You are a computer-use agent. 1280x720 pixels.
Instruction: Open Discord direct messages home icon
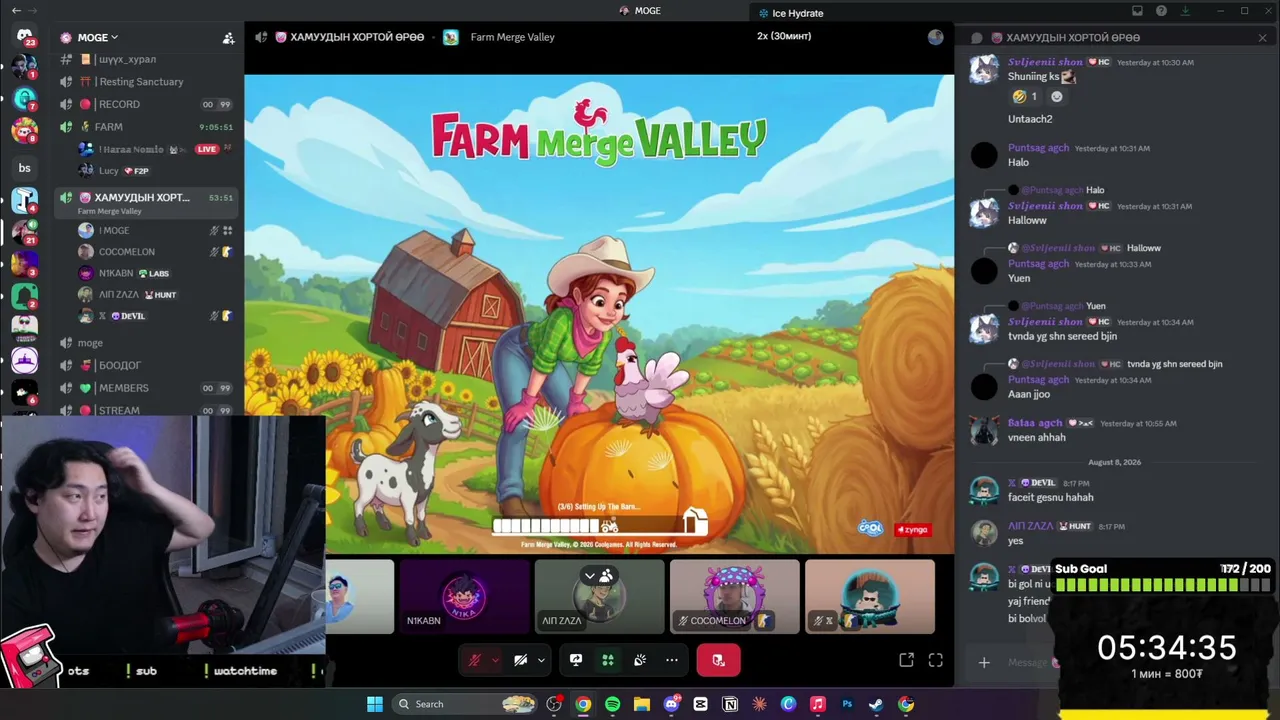point(24,37)
